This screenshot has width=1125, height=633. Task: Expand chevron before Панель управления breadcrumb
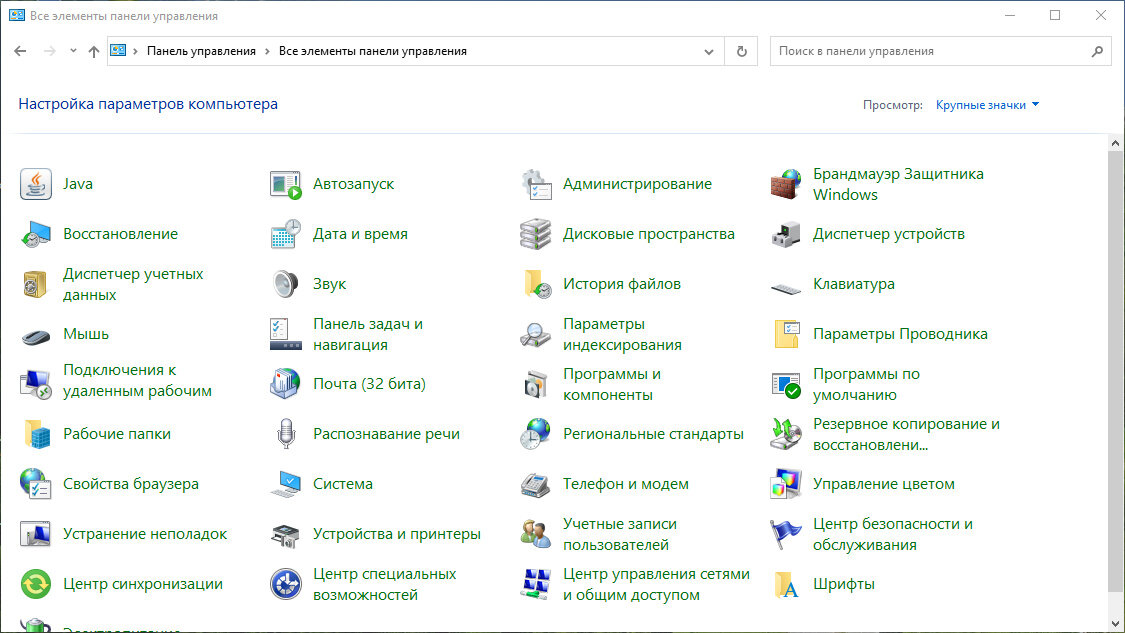(x=135, y=52)
